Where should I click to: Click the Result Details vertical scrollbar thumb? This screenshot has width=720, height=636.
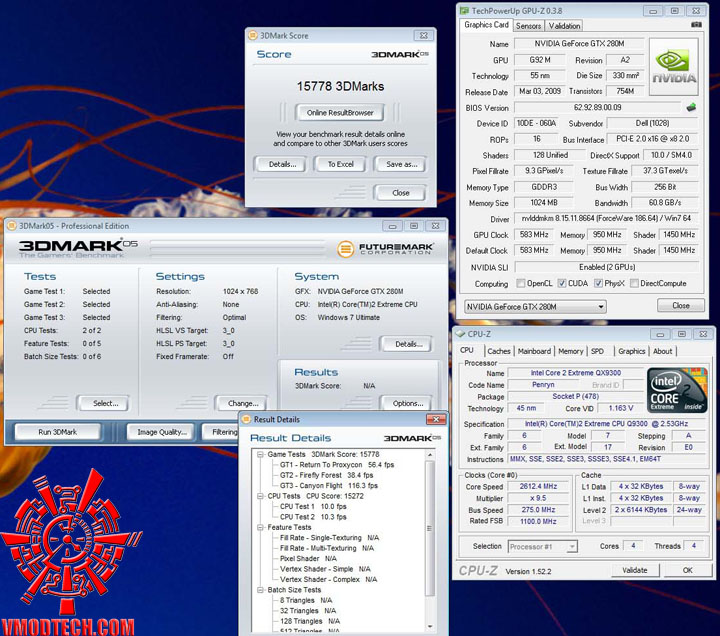(430, 528)
